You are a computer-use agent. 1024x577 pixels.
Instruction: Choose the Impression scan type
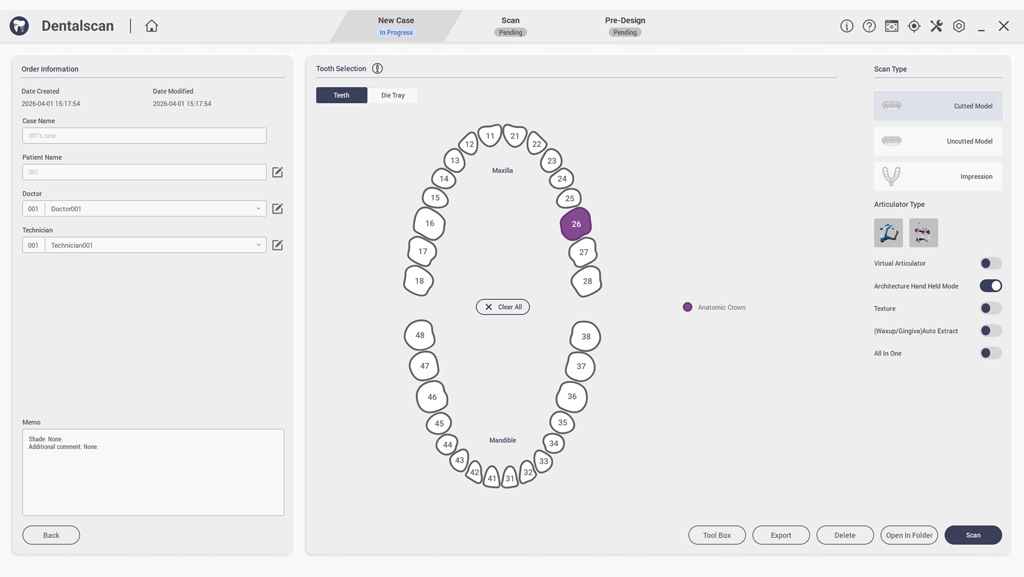coord(937,177)
